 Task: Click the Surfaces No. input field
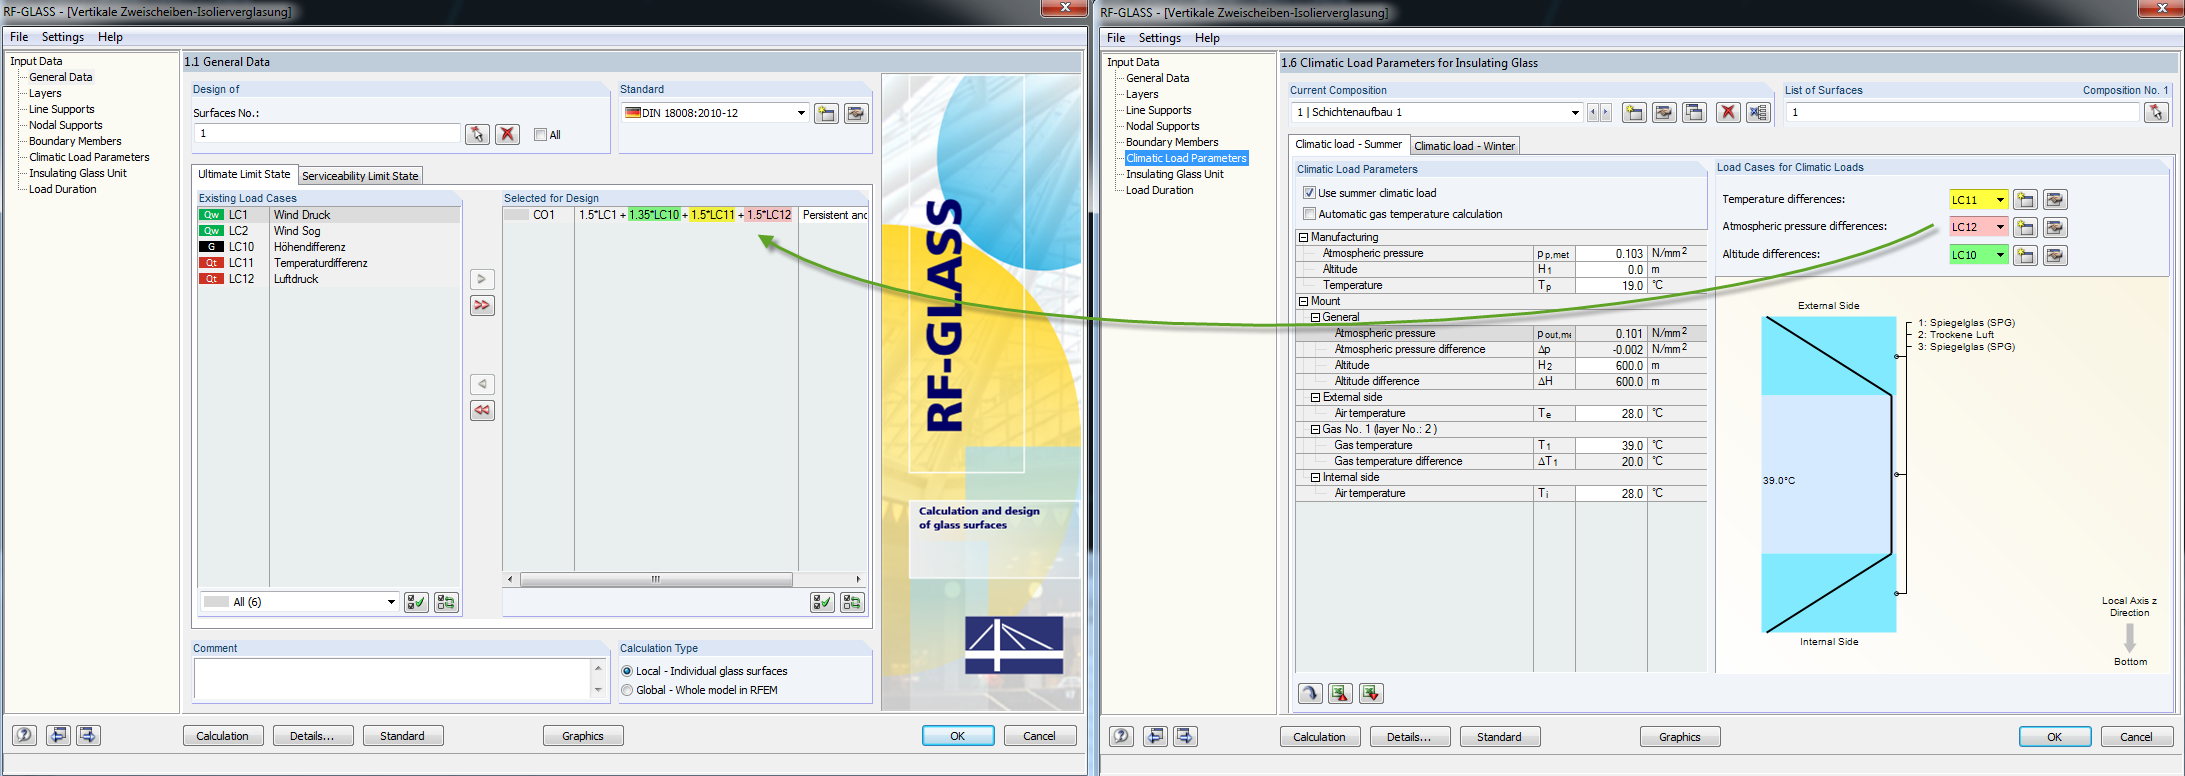click(326, 134)
